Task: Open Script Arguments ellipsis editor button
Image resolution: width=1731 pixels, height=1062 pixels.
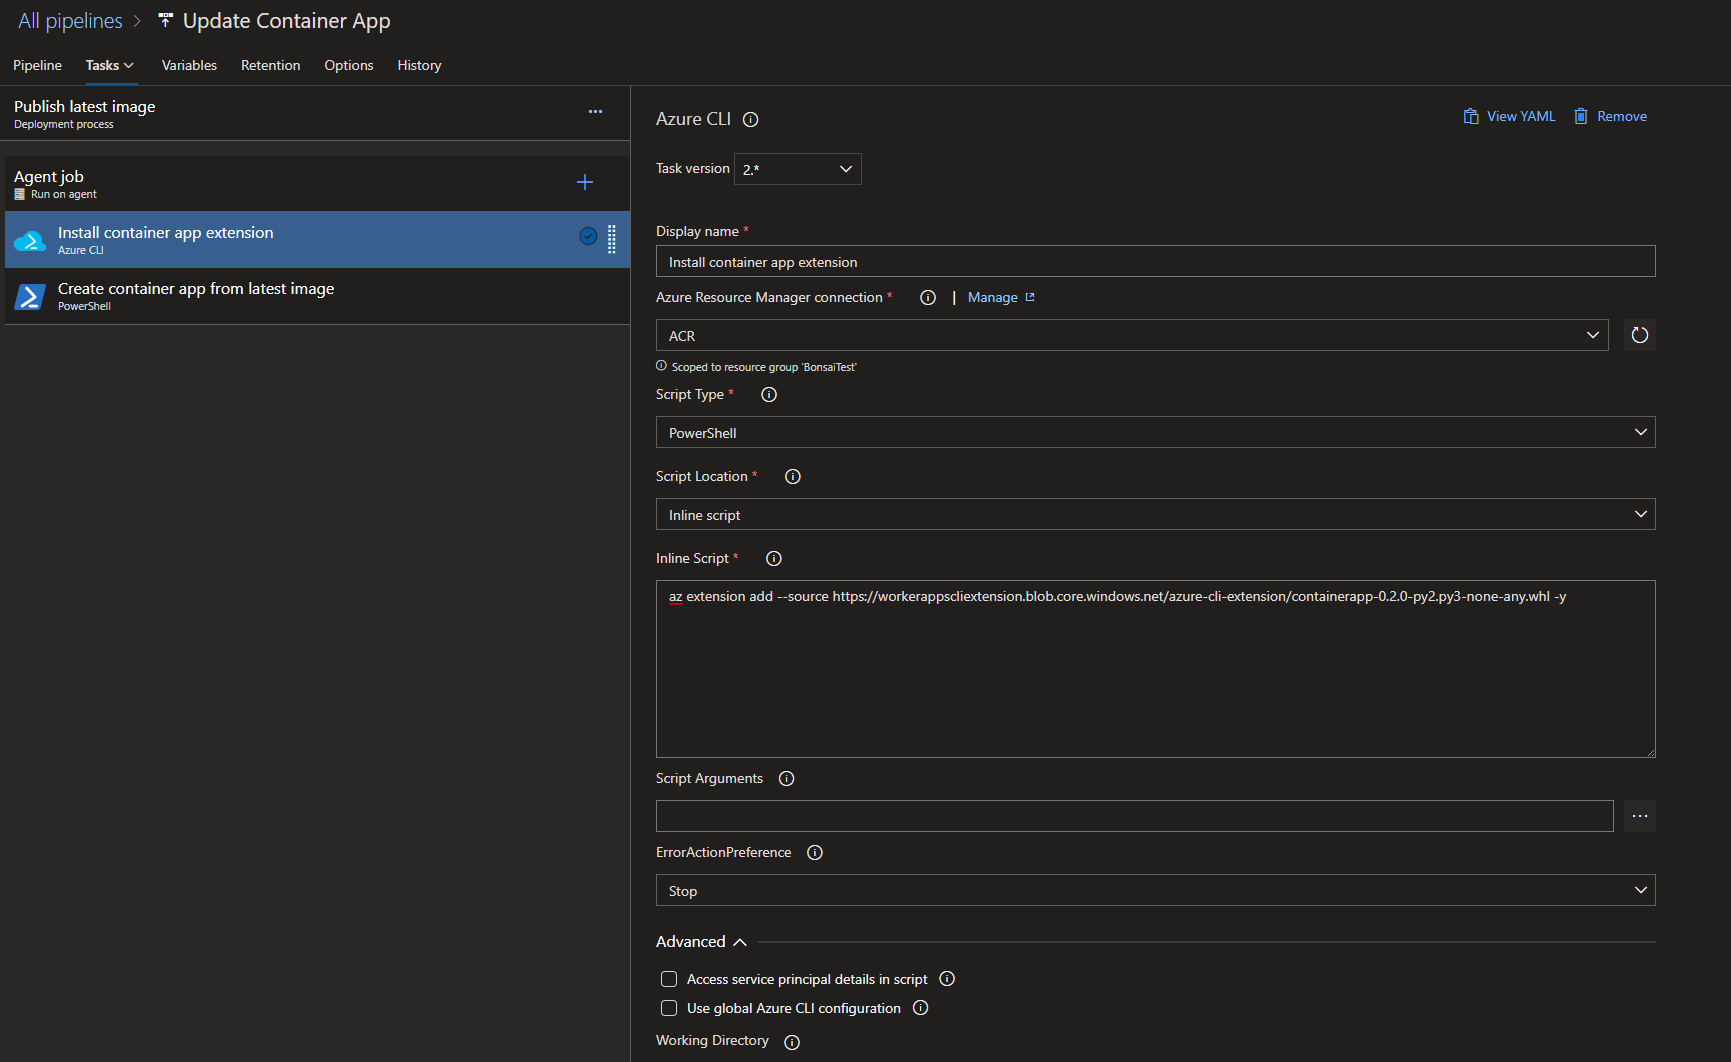Action: 1640,816
